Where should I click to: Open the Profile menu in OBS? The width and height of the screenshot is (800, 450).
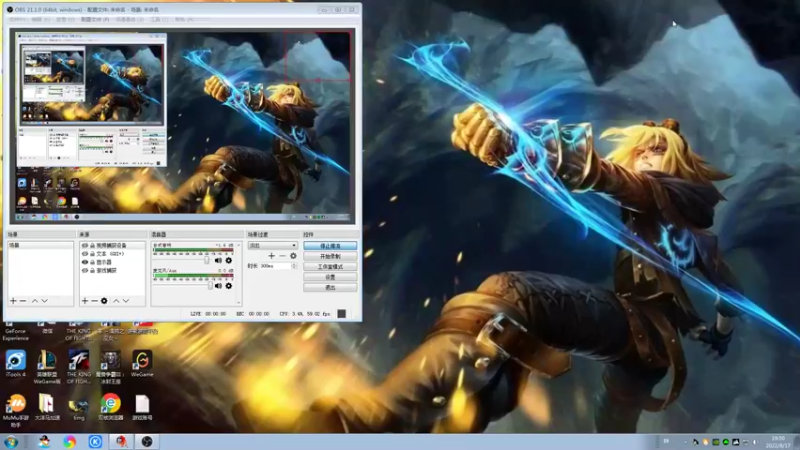[95, 19]
